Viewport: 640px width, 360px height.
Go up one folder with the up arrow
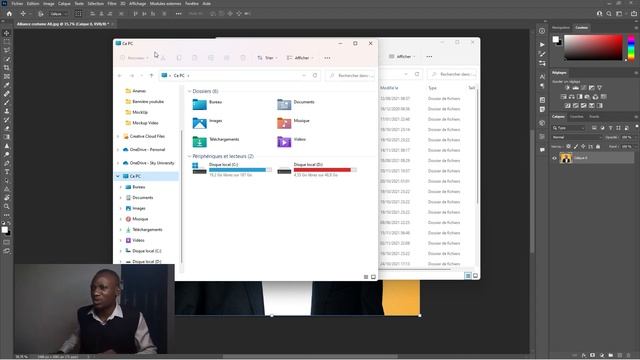[x=151, y=76]
